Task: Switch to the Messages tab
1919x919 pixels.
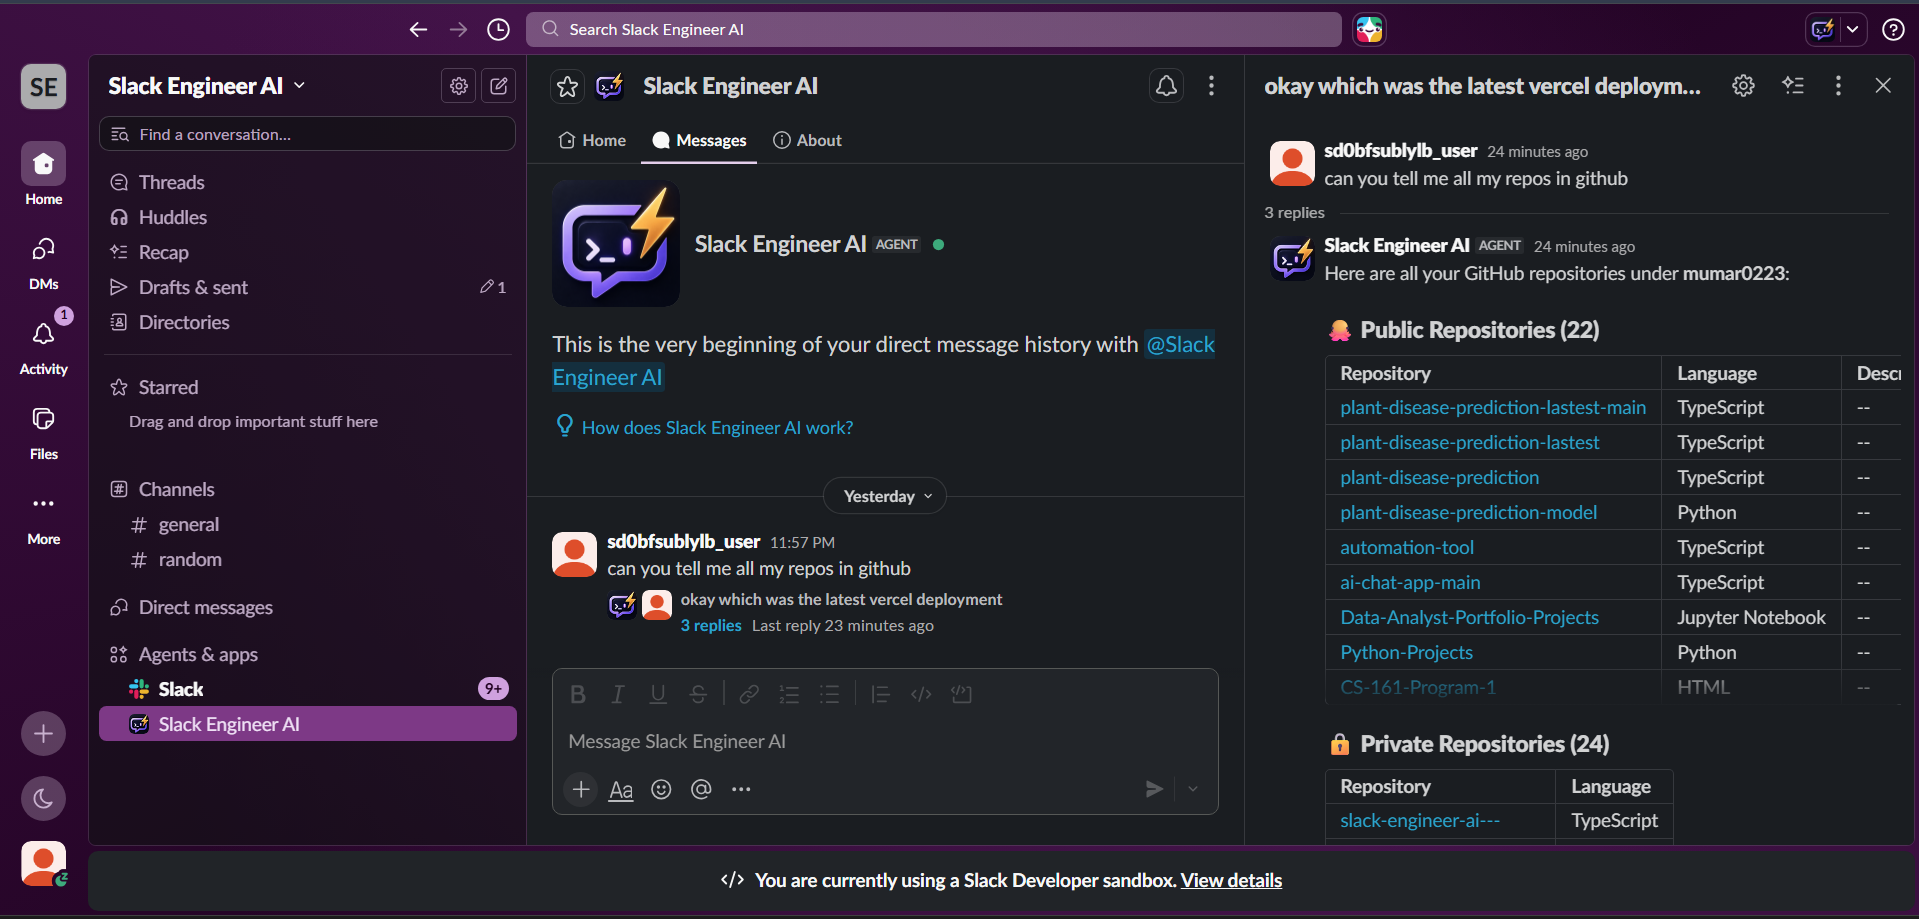Action: pos(699,140)
